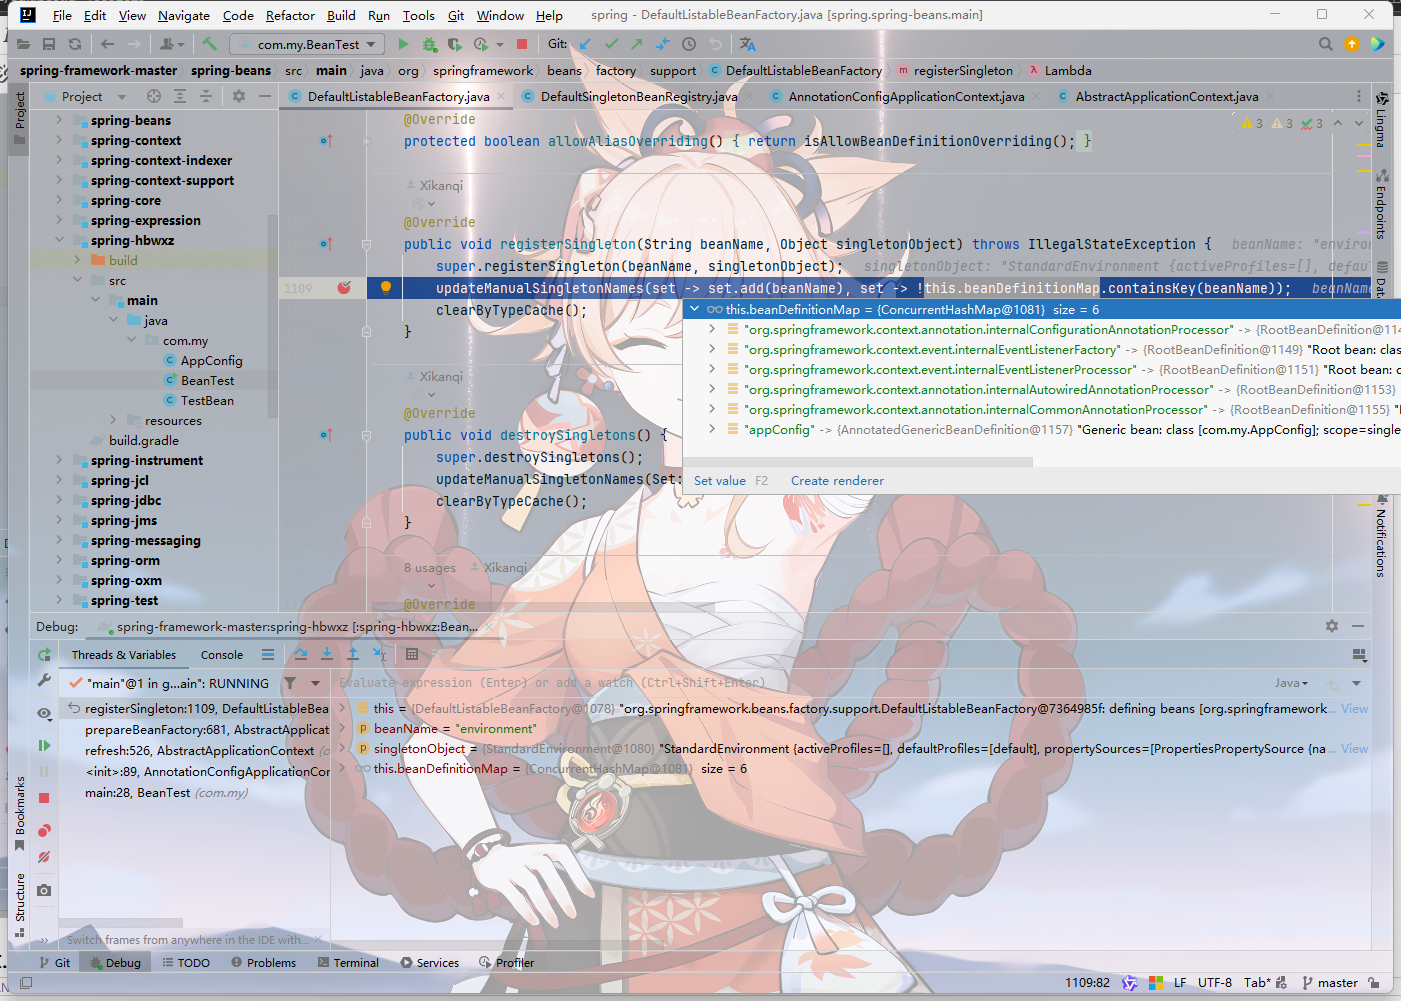1401x1001 pixels.
Task: Open the Project panel gear options
Action: coord(238,96)
